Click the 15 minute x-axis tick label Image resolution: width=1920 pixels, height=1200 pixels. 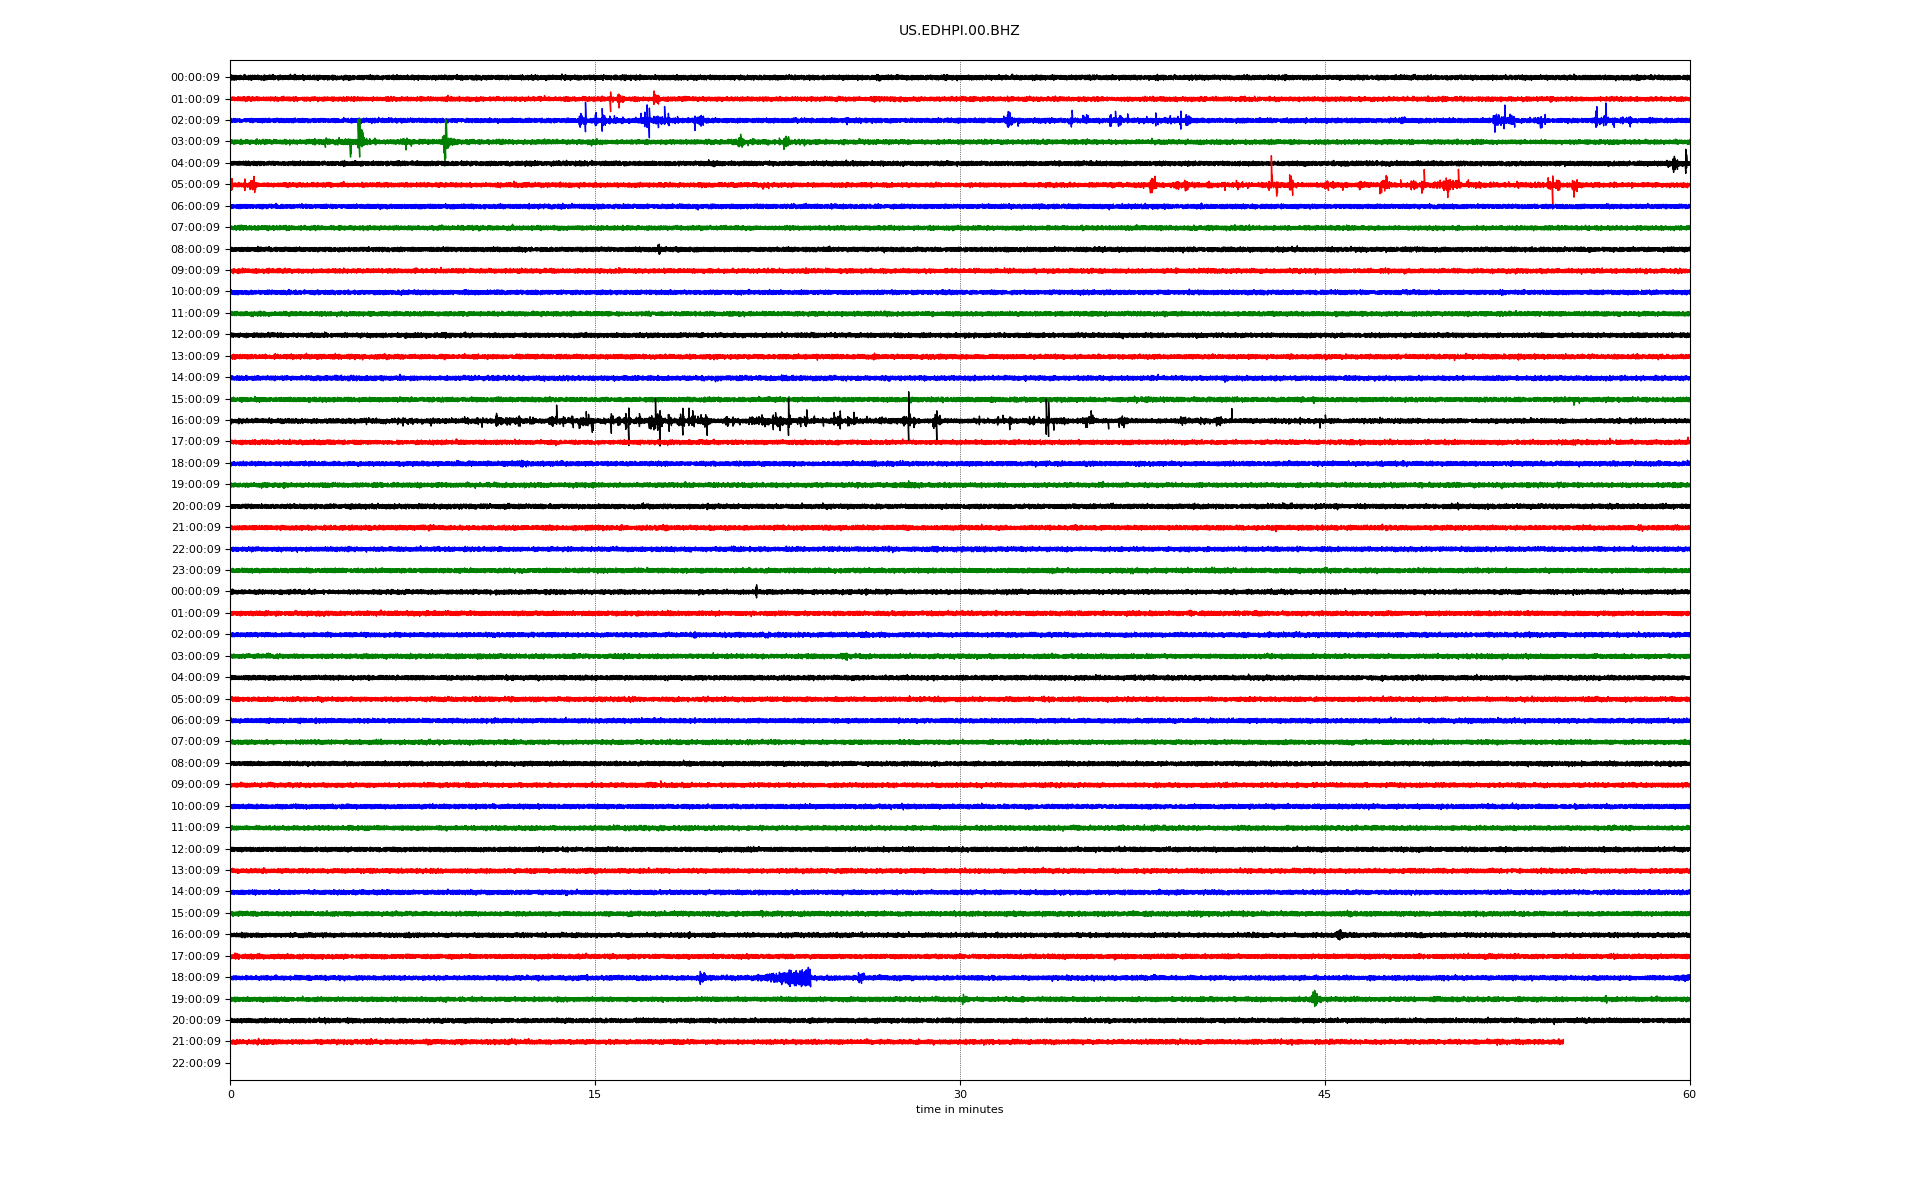tap(595, 1094)
